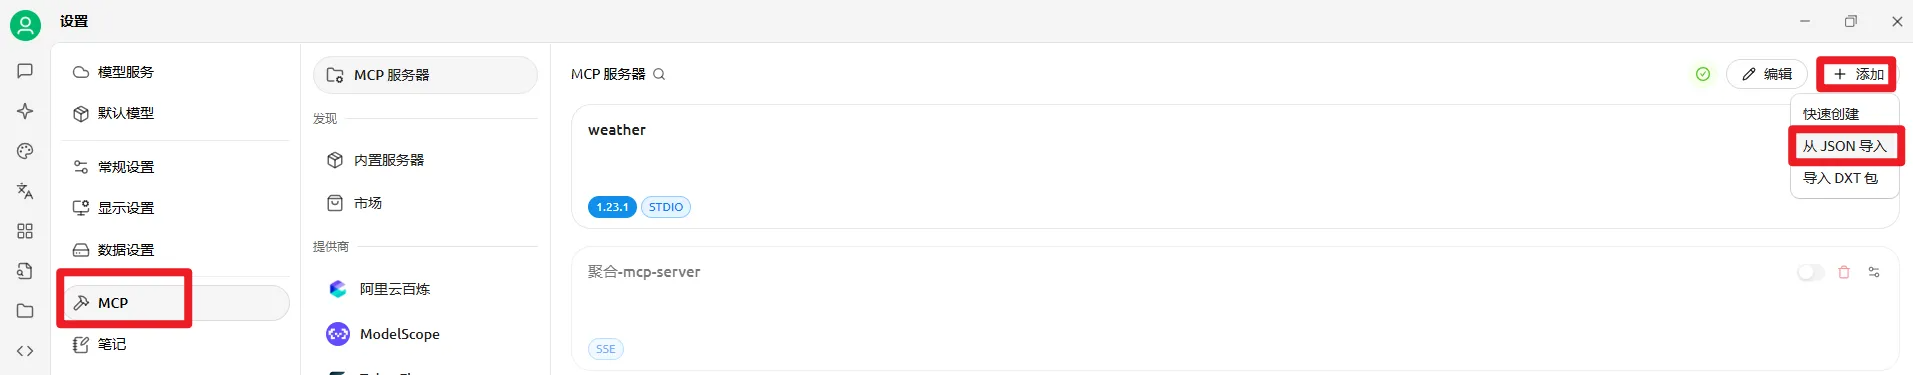Screen dimensions: 1913x375
Task: Open the translate sidebar icon
Action: [25, 191]
